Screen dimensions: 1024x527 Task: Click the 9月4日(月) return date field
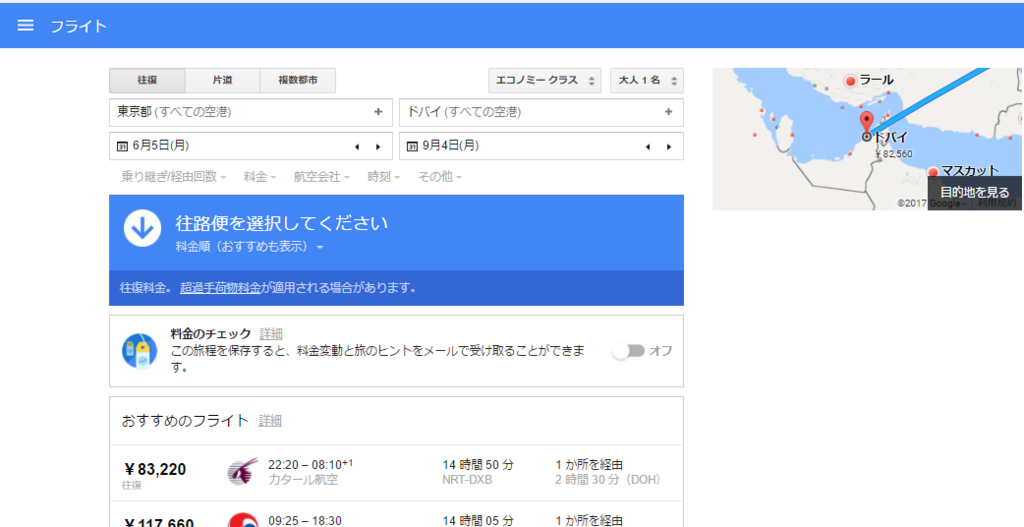(541, 146)
